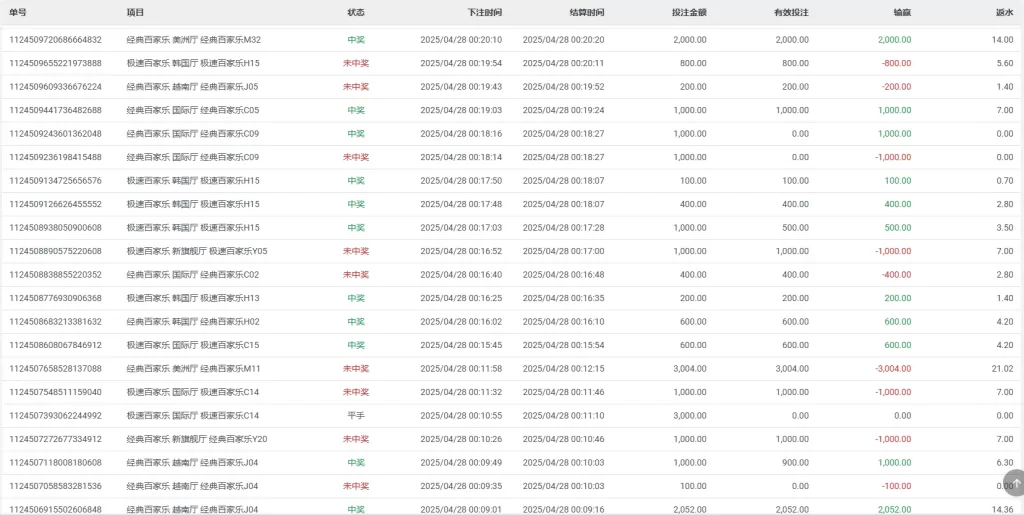Click project 经典百家乐 国际厅 经典百家乐C02

coord(193,275)
